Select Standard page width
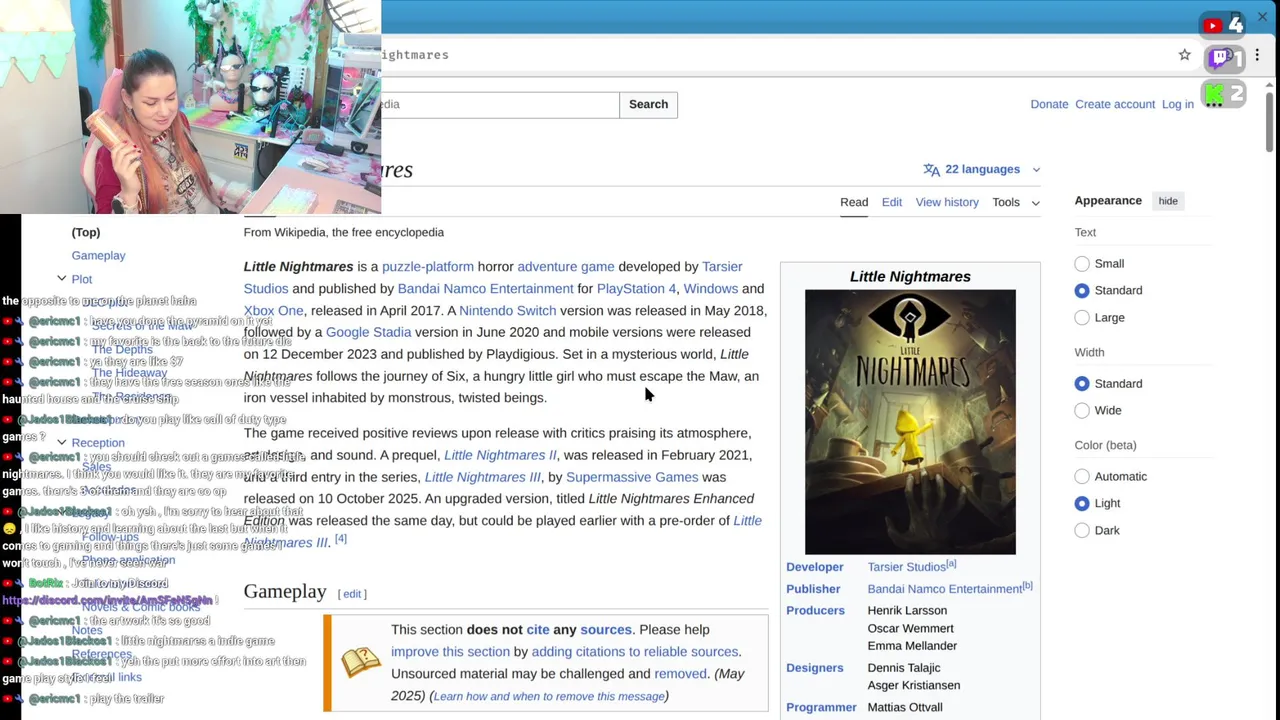This screenshot has width=1280, height=720. (1082, 384)
